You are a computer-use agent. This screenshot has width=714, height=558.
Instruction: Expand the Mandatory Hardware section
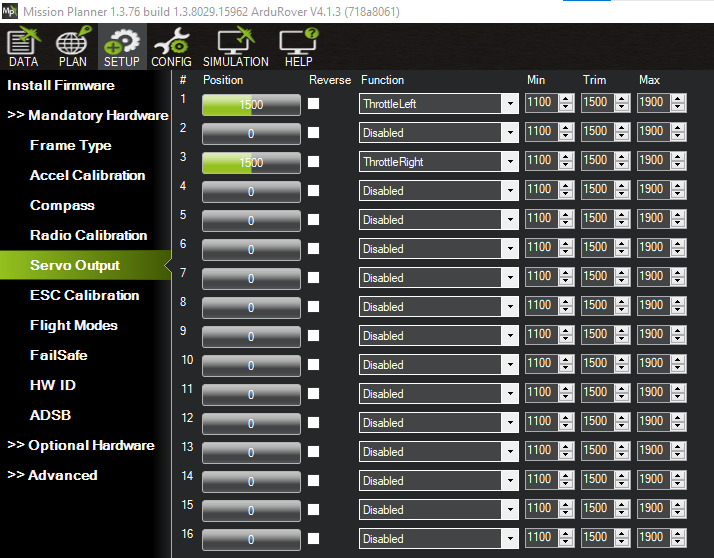click(x=88, y=115)
